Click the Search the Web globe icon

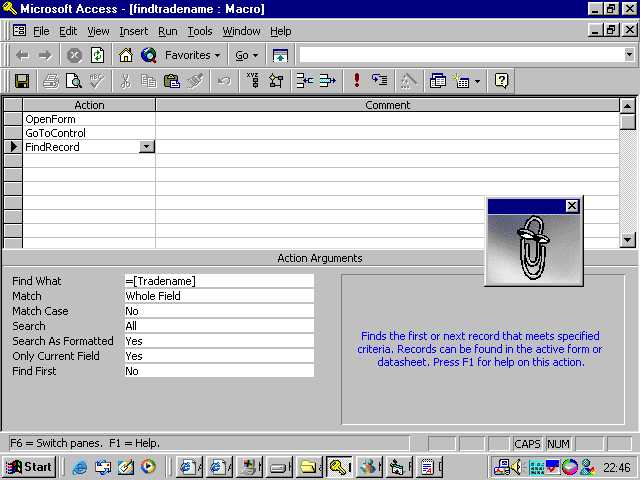tap(149, 55)
